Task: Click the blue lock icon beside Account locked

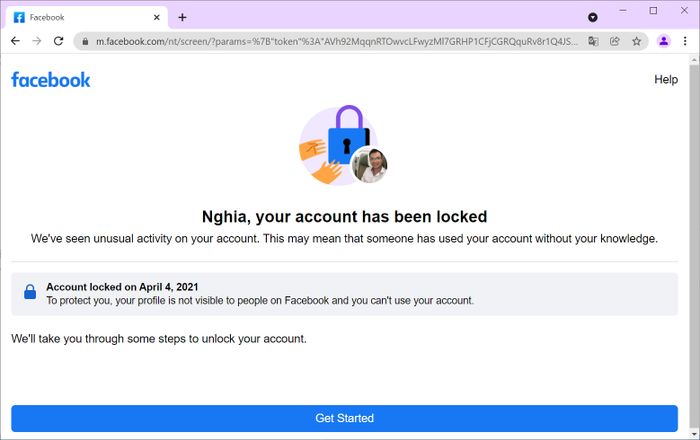Action: tap(30, 292)
